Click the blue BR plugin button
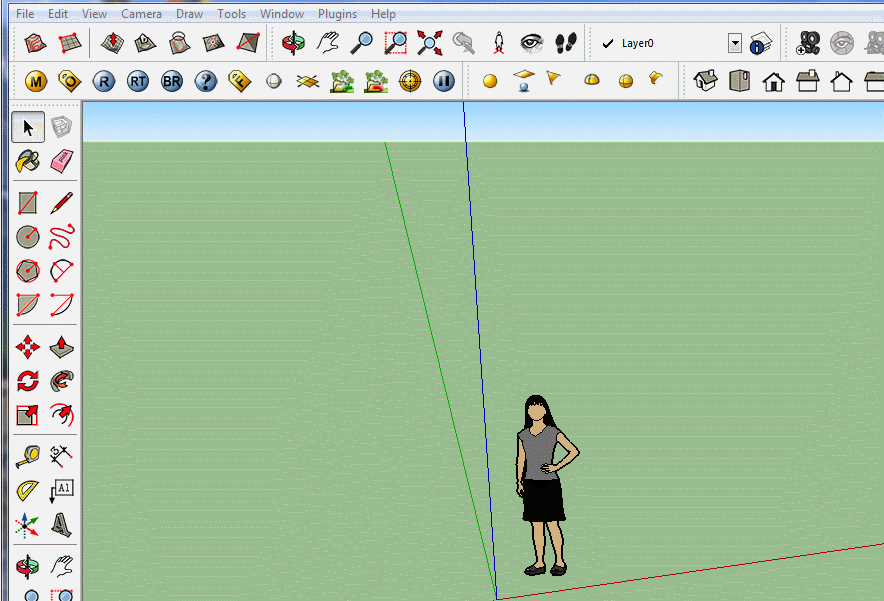The width and height of the screenshot is (884, 601). (172, 82)
